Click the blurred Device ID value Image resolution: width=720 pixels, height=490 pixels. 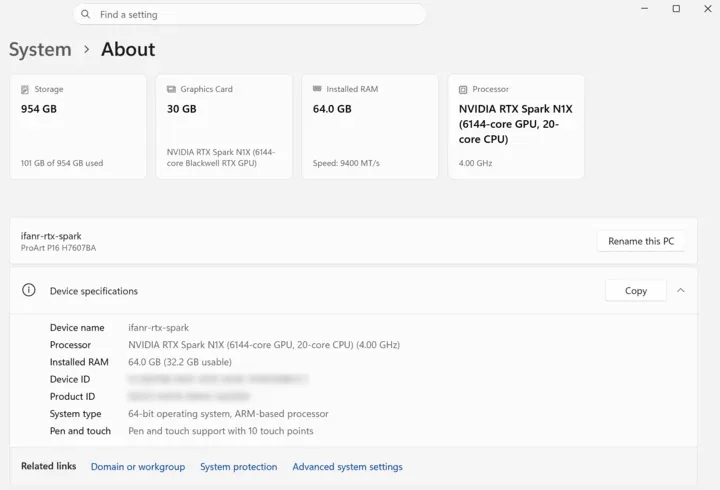click(218, 379)
